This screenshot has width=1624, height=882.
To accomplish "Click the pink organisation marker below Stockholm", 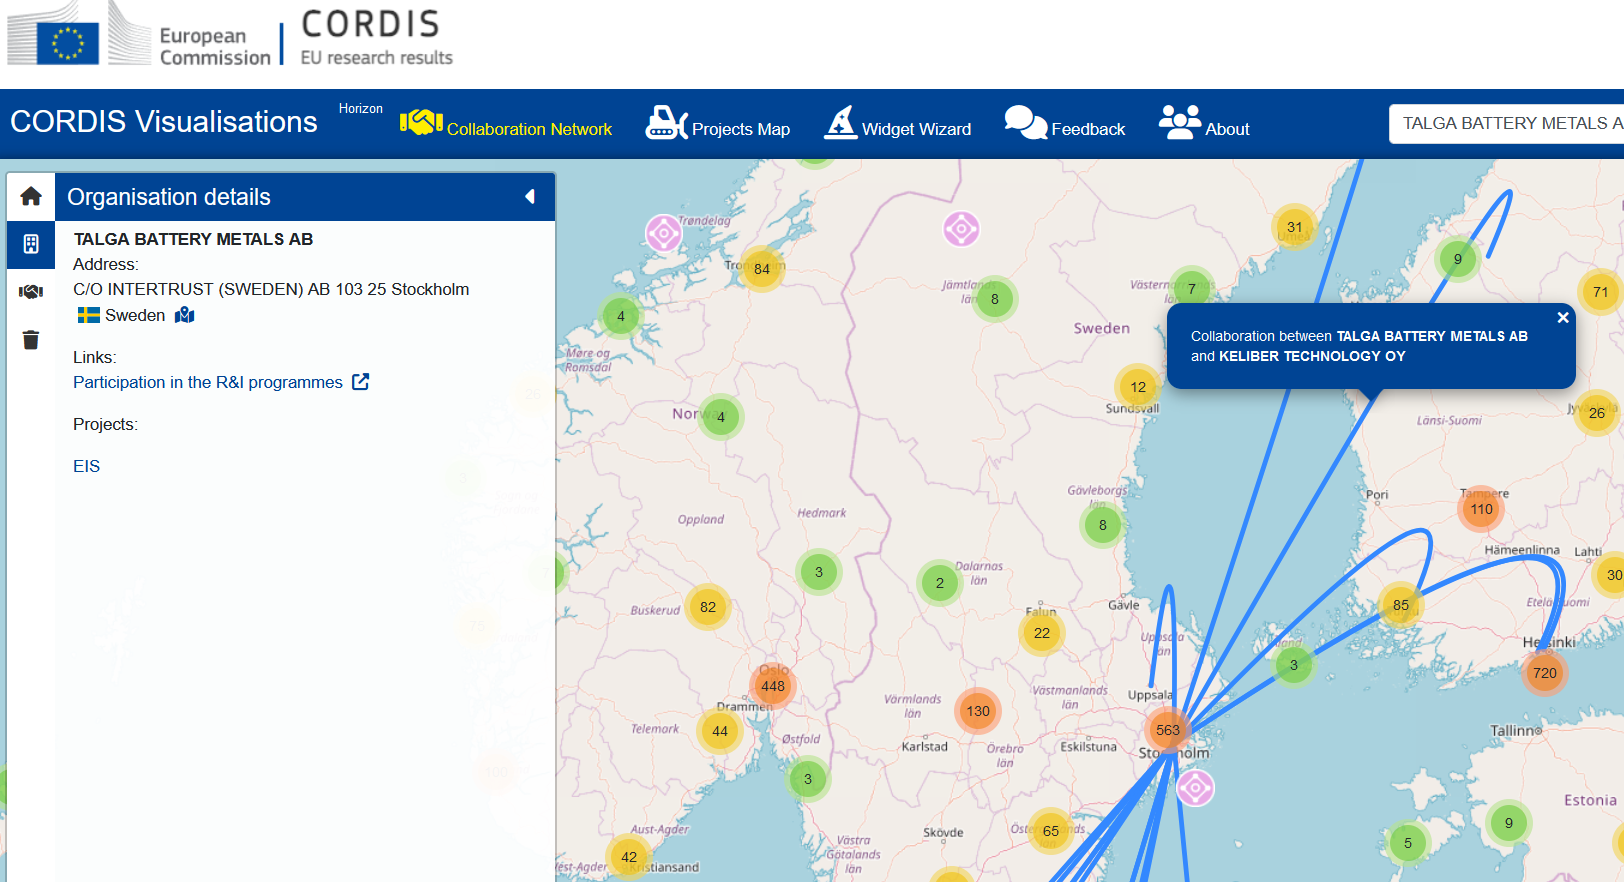I will [1195, 789].
